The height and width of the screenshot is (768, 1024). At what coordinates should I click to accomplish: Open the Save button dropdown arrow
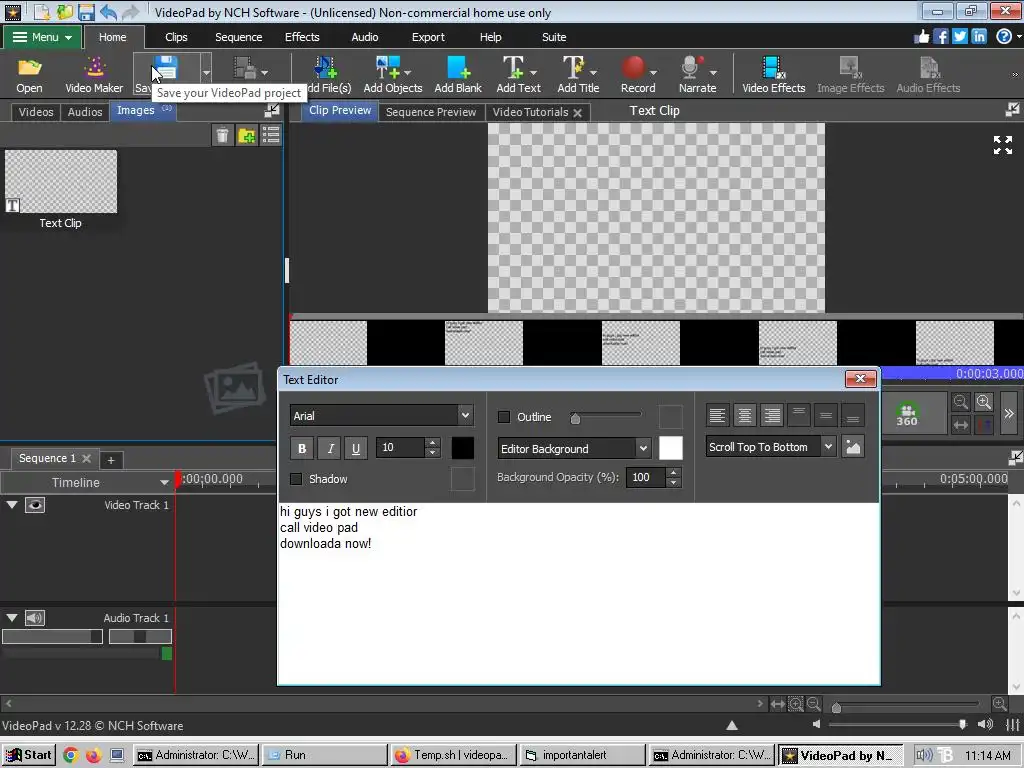click(x=206, y=73)
